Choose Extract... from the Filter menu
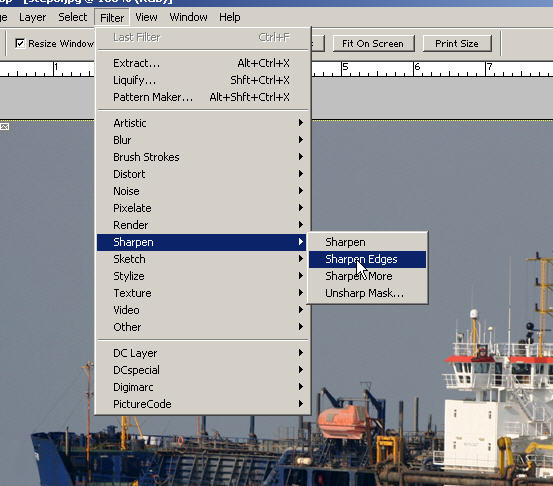The width and height of the screenshot is (553, 486). (201, 63)
